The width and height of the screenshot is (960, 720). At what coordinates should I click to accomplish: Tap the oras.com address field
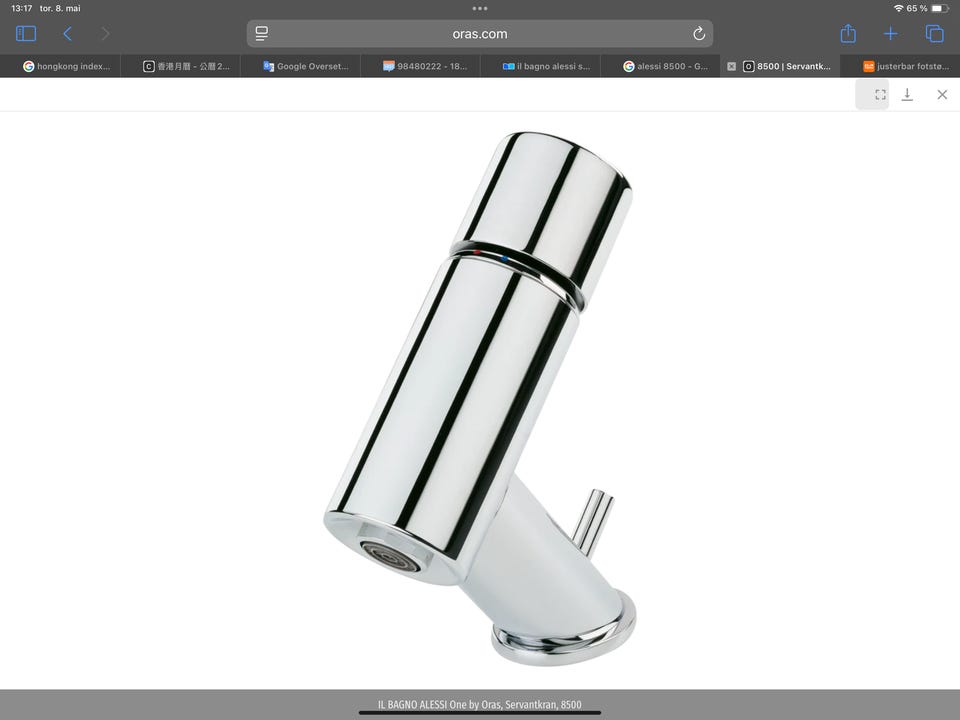tap(480, 34)
